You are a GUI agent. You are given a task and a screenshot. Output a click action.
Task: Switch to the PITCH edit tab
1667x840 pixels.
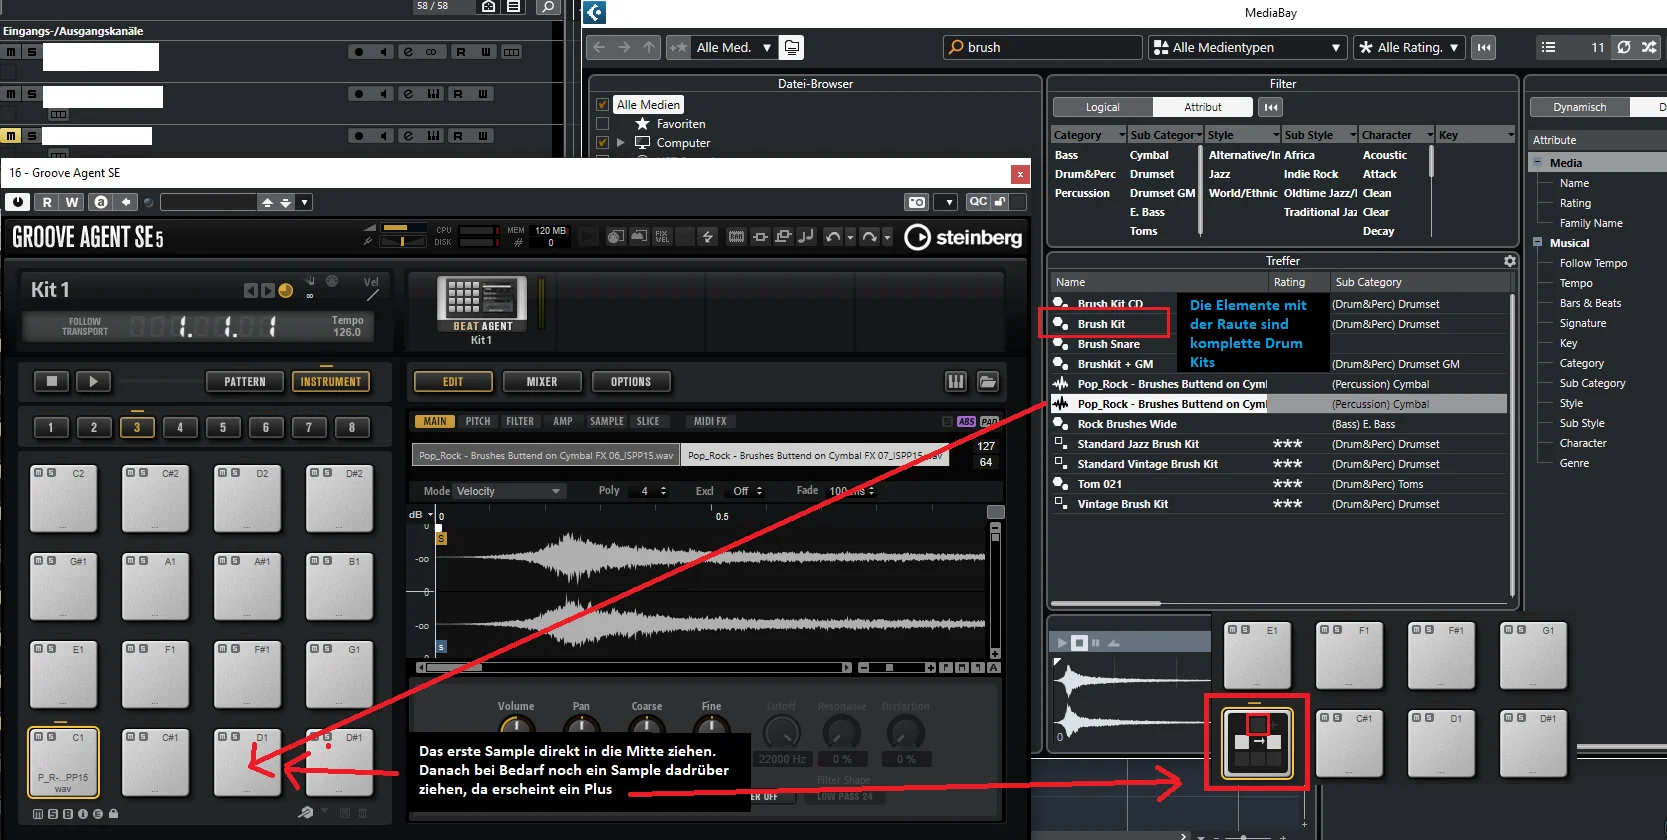click(x=478, y=421)
